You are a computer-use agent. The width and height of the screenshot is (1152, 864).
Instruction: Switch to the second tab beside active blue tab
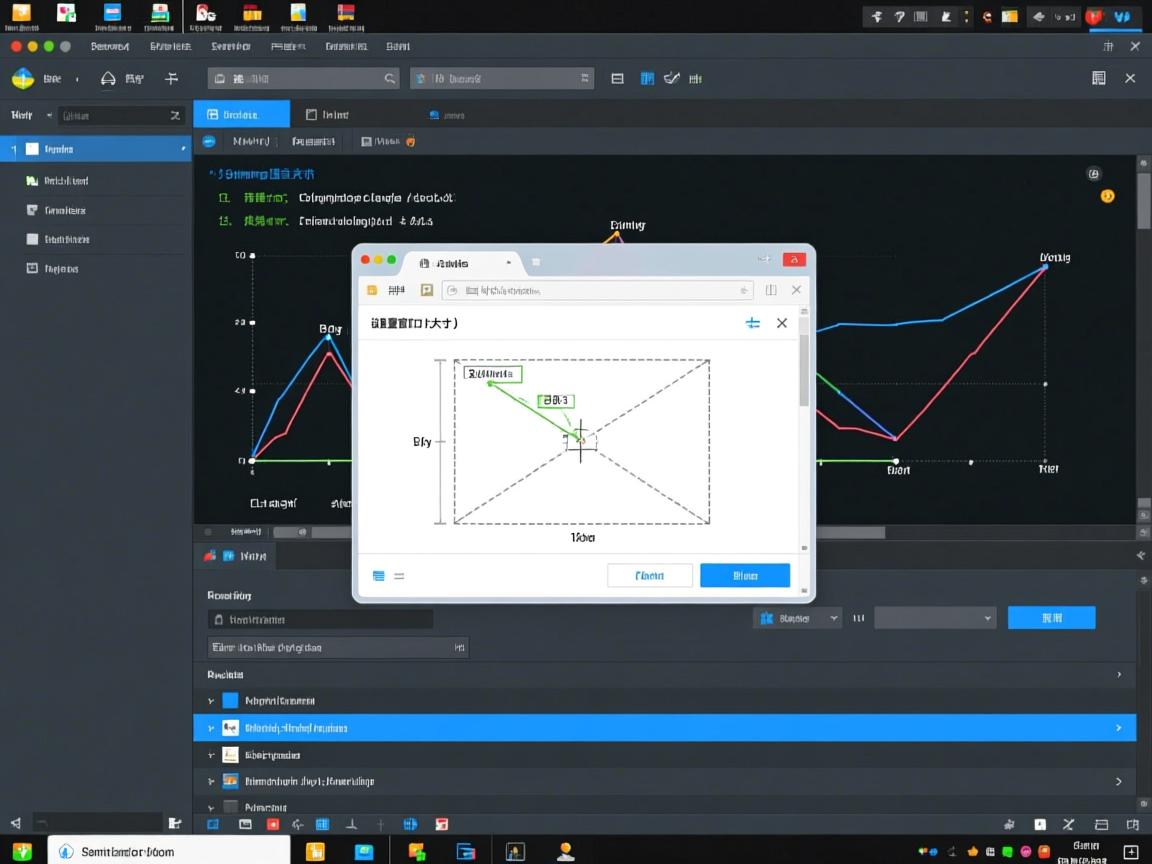(328, 115)
